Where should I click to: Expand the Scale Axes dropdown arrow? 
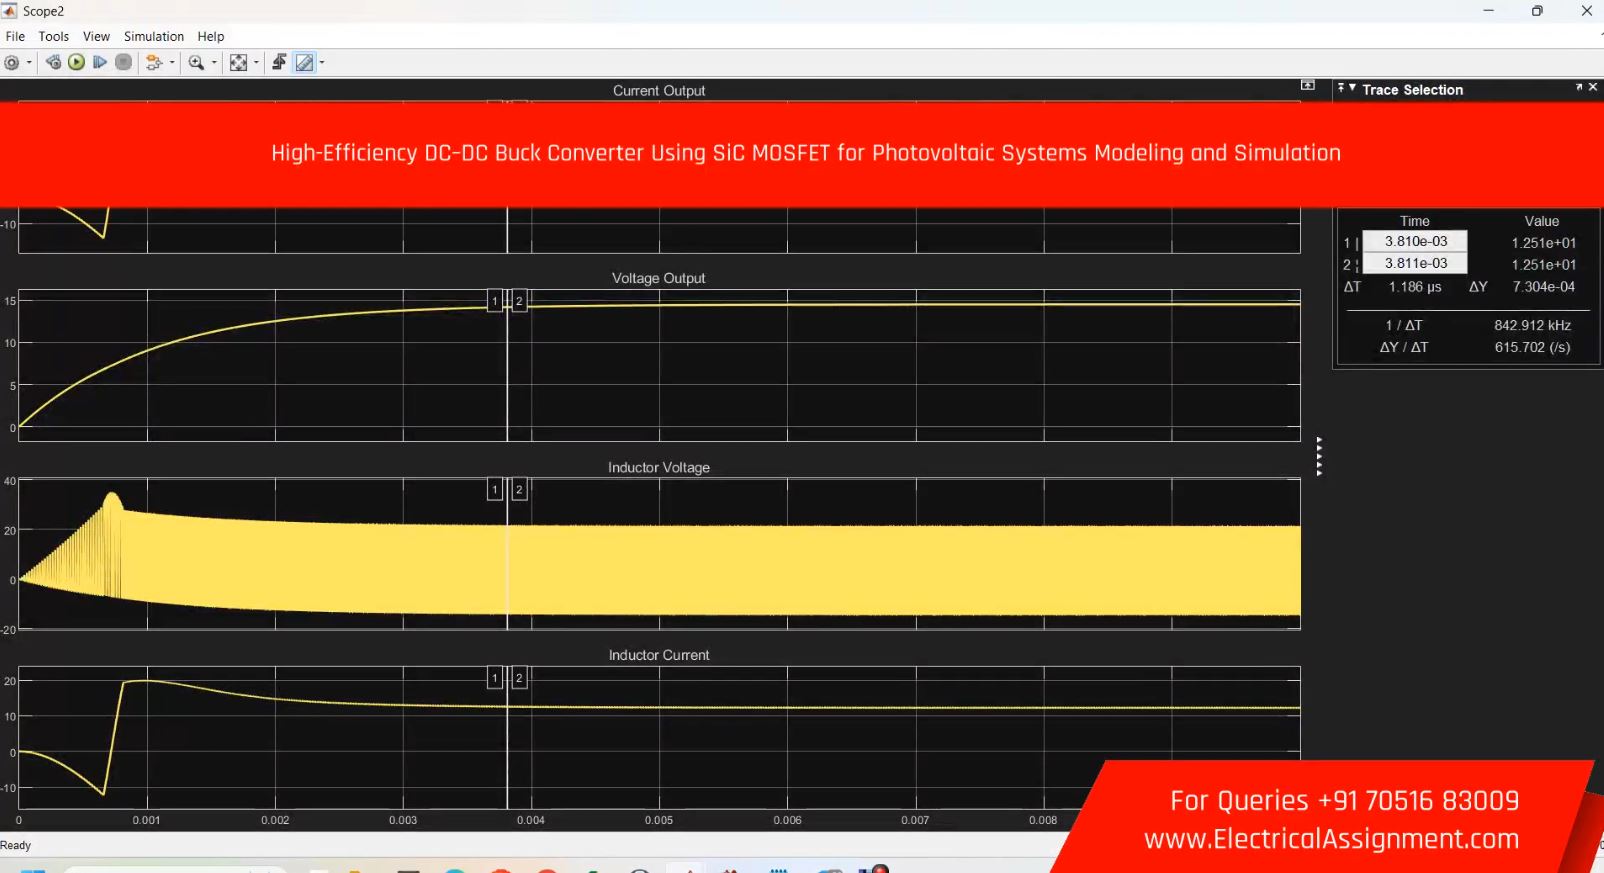(256, 63)
